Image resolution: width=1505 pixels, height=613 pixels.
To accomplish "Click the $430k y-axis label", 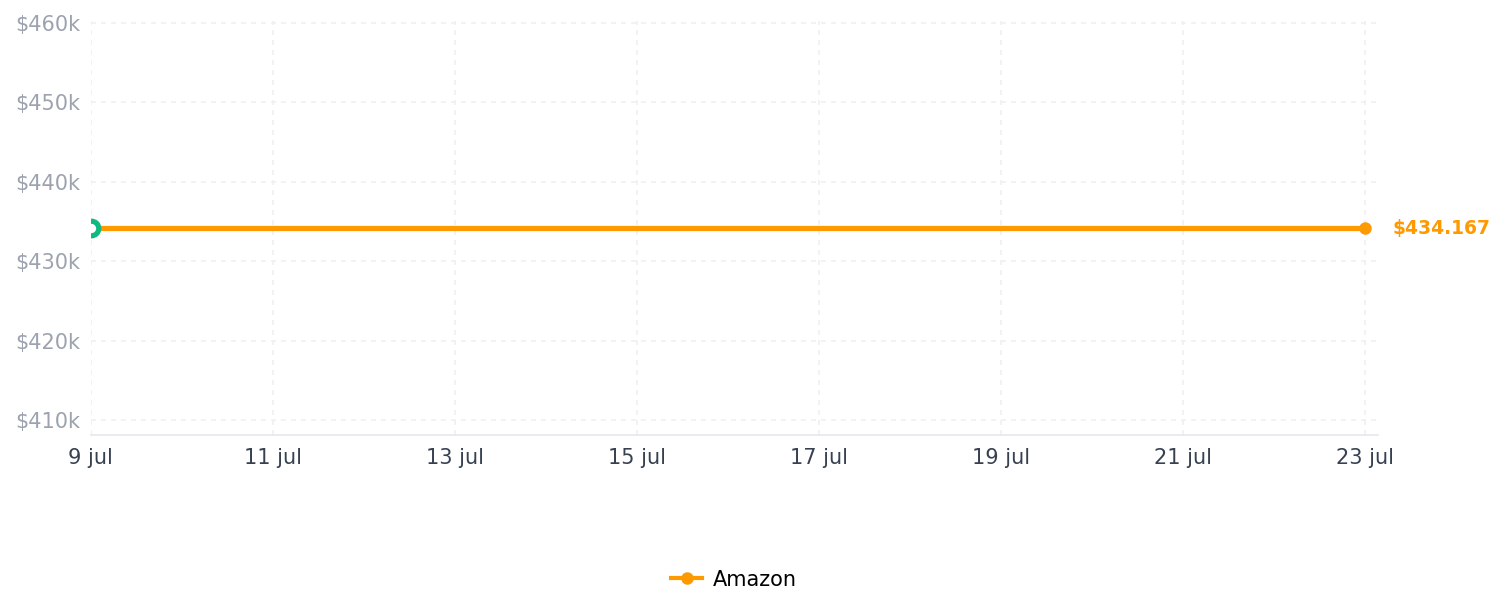I will click(x=48, y=262).
